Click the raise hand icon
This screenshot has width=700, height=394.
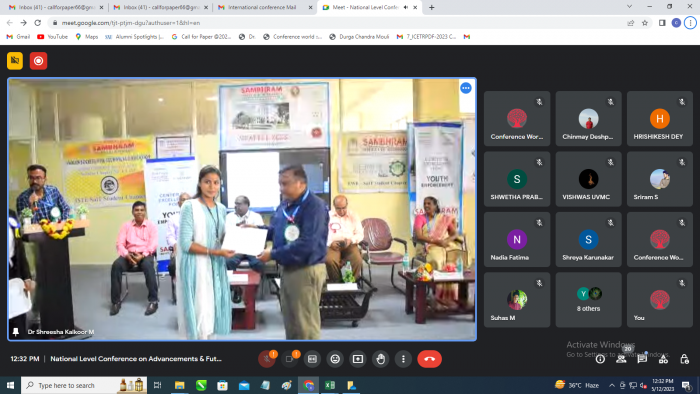point(380,359)
